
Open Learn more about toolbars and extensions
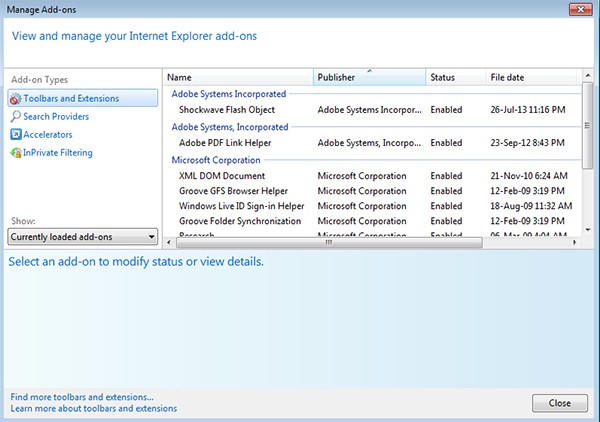tap(94, 408)
